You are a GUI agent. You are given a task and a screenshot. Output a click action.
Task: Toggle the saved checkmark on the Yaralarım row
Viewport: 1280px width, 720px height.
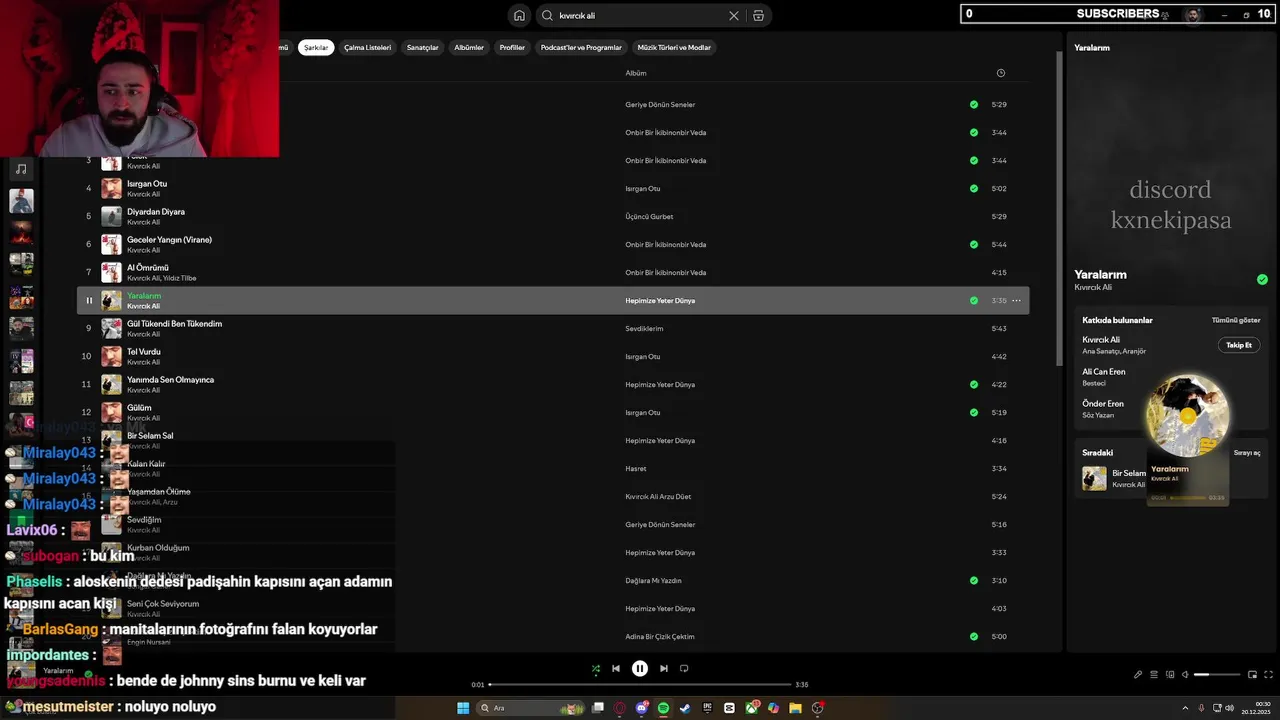[x=974, y=300]
